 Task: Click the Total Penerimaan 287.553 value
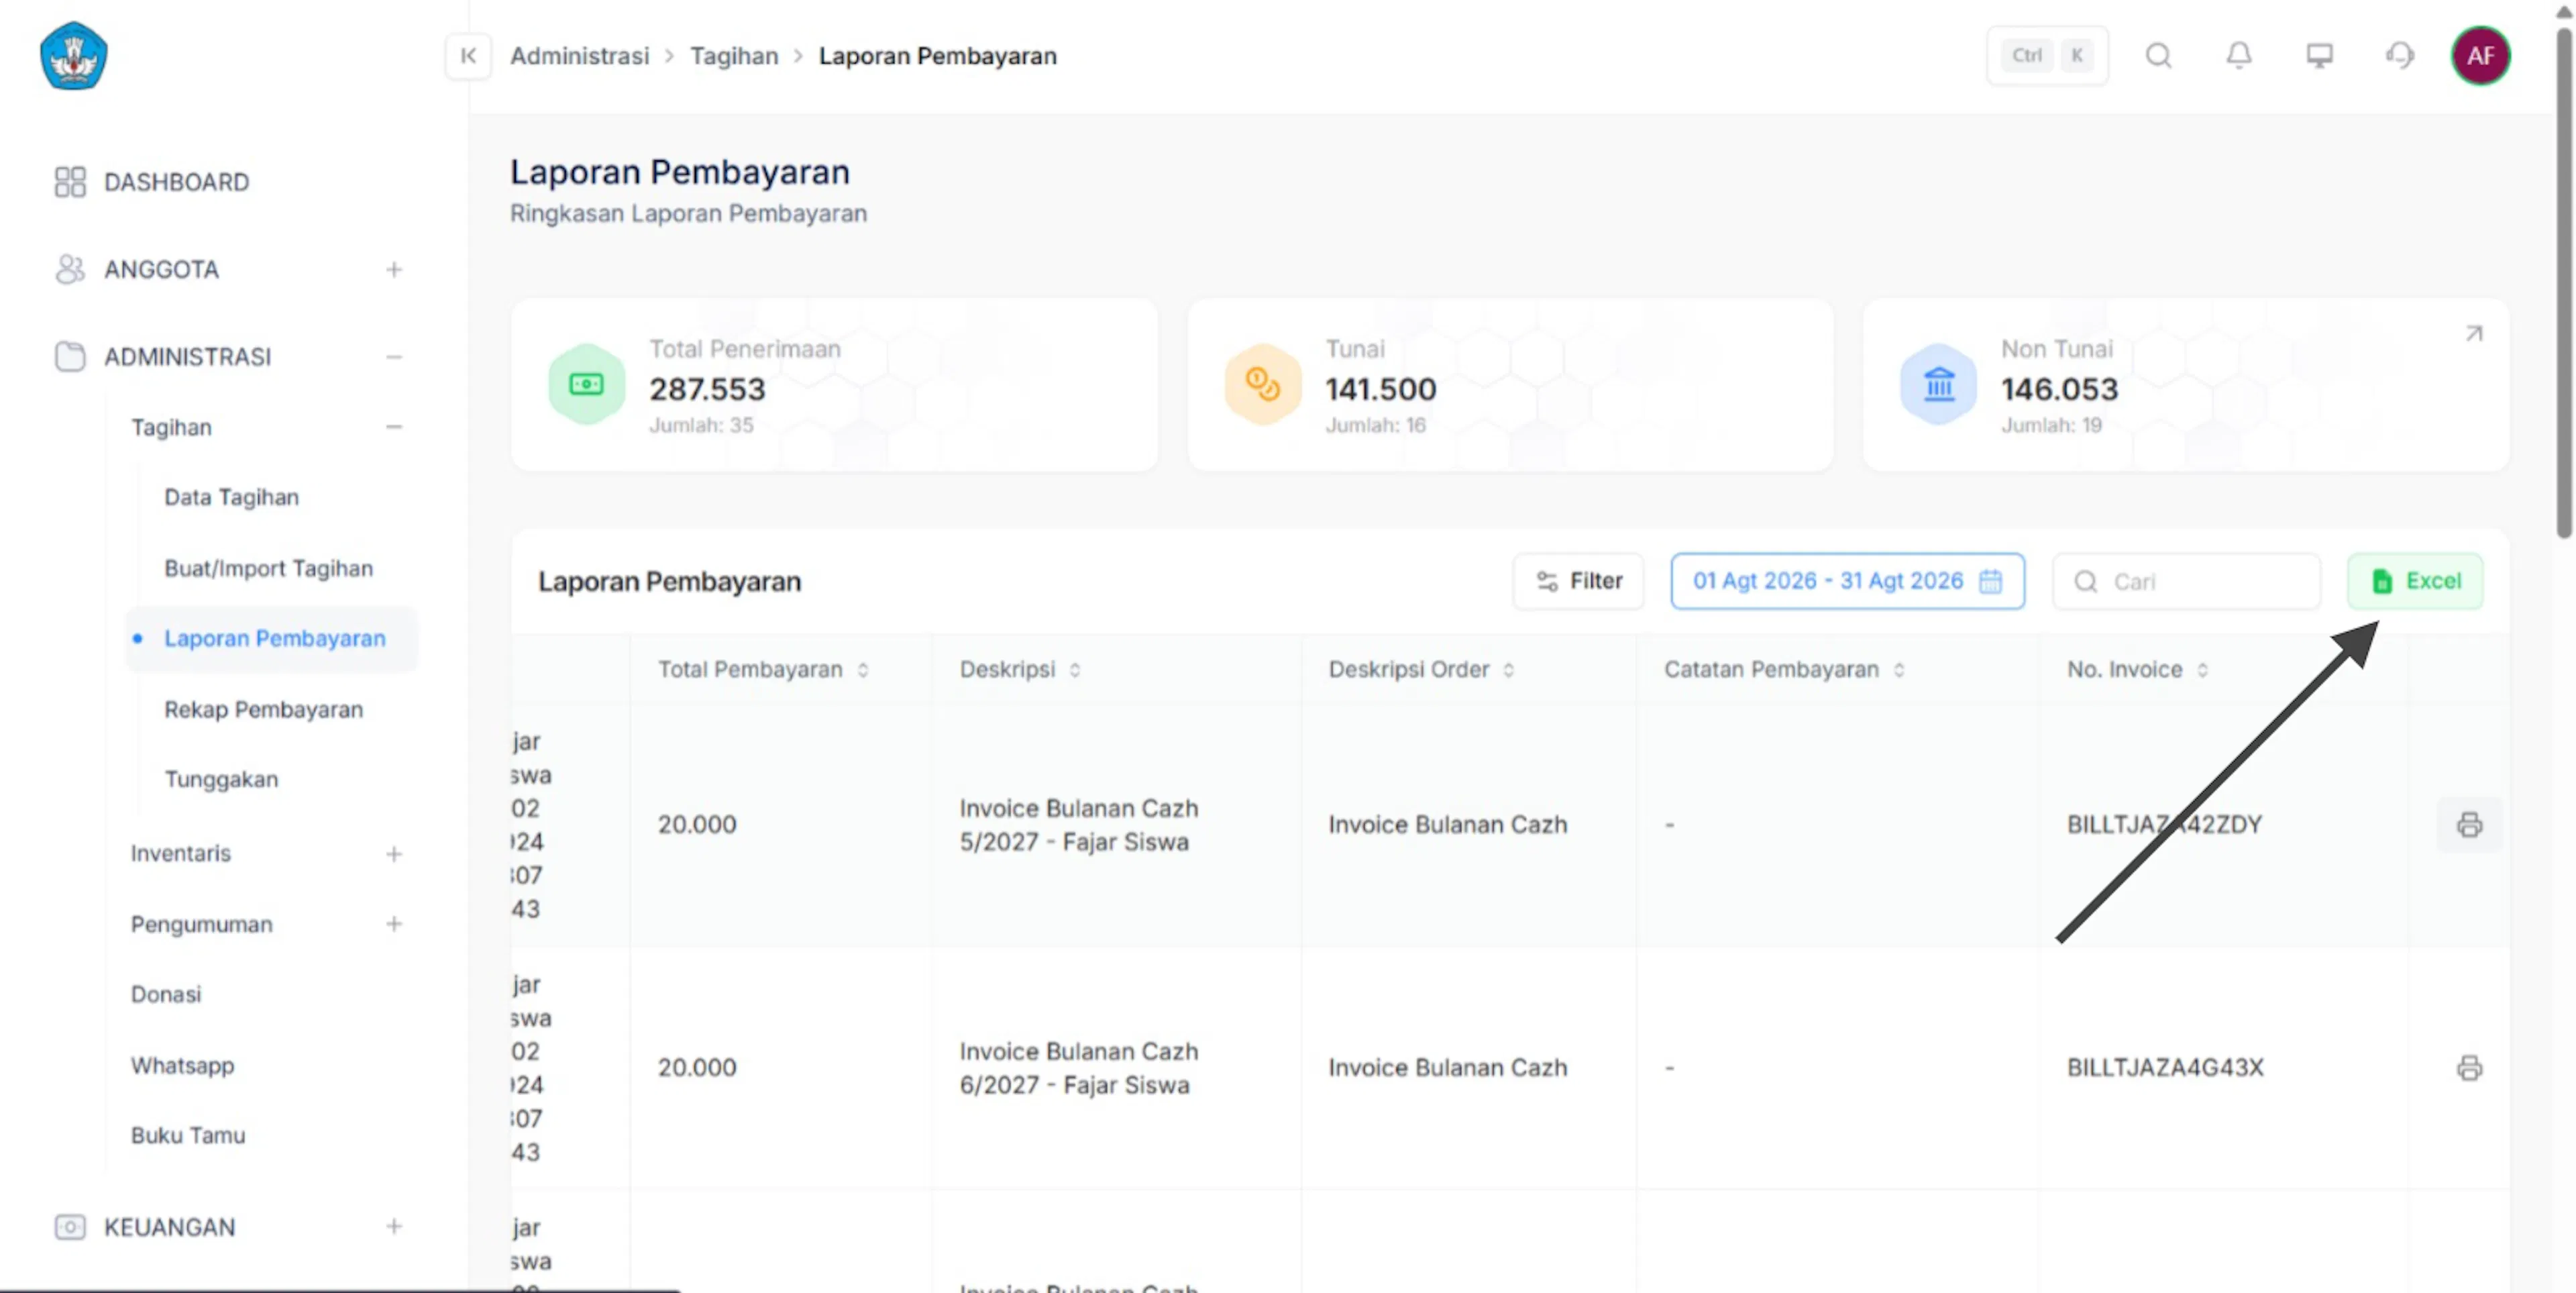pyautogui.click(x=707, y=389)
